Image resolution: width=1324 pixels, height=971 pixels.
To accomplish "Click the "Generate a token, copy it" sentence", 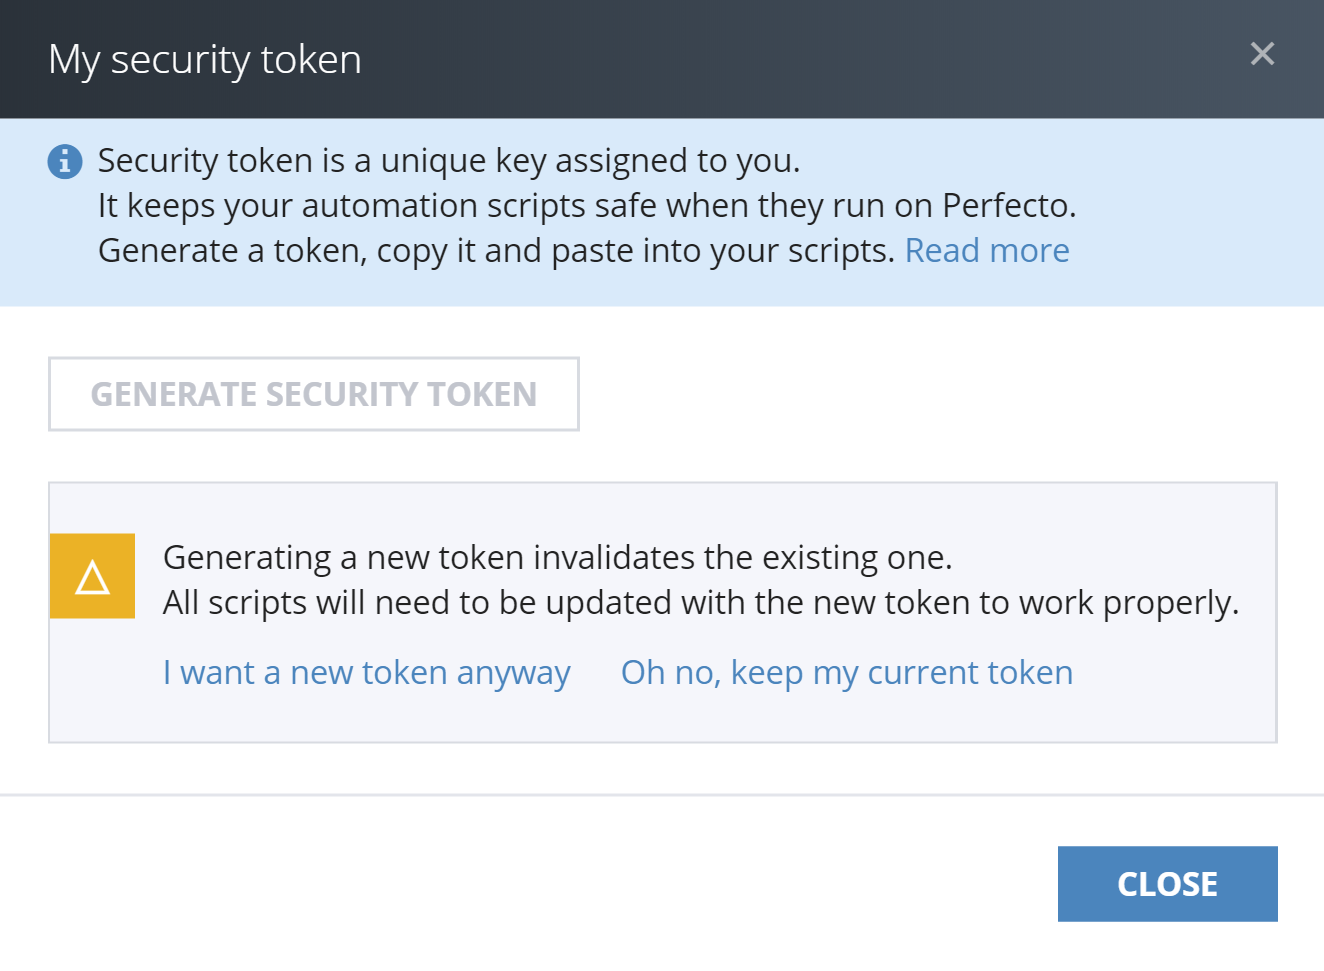I will pyautogui.click(x=495, y=251).
